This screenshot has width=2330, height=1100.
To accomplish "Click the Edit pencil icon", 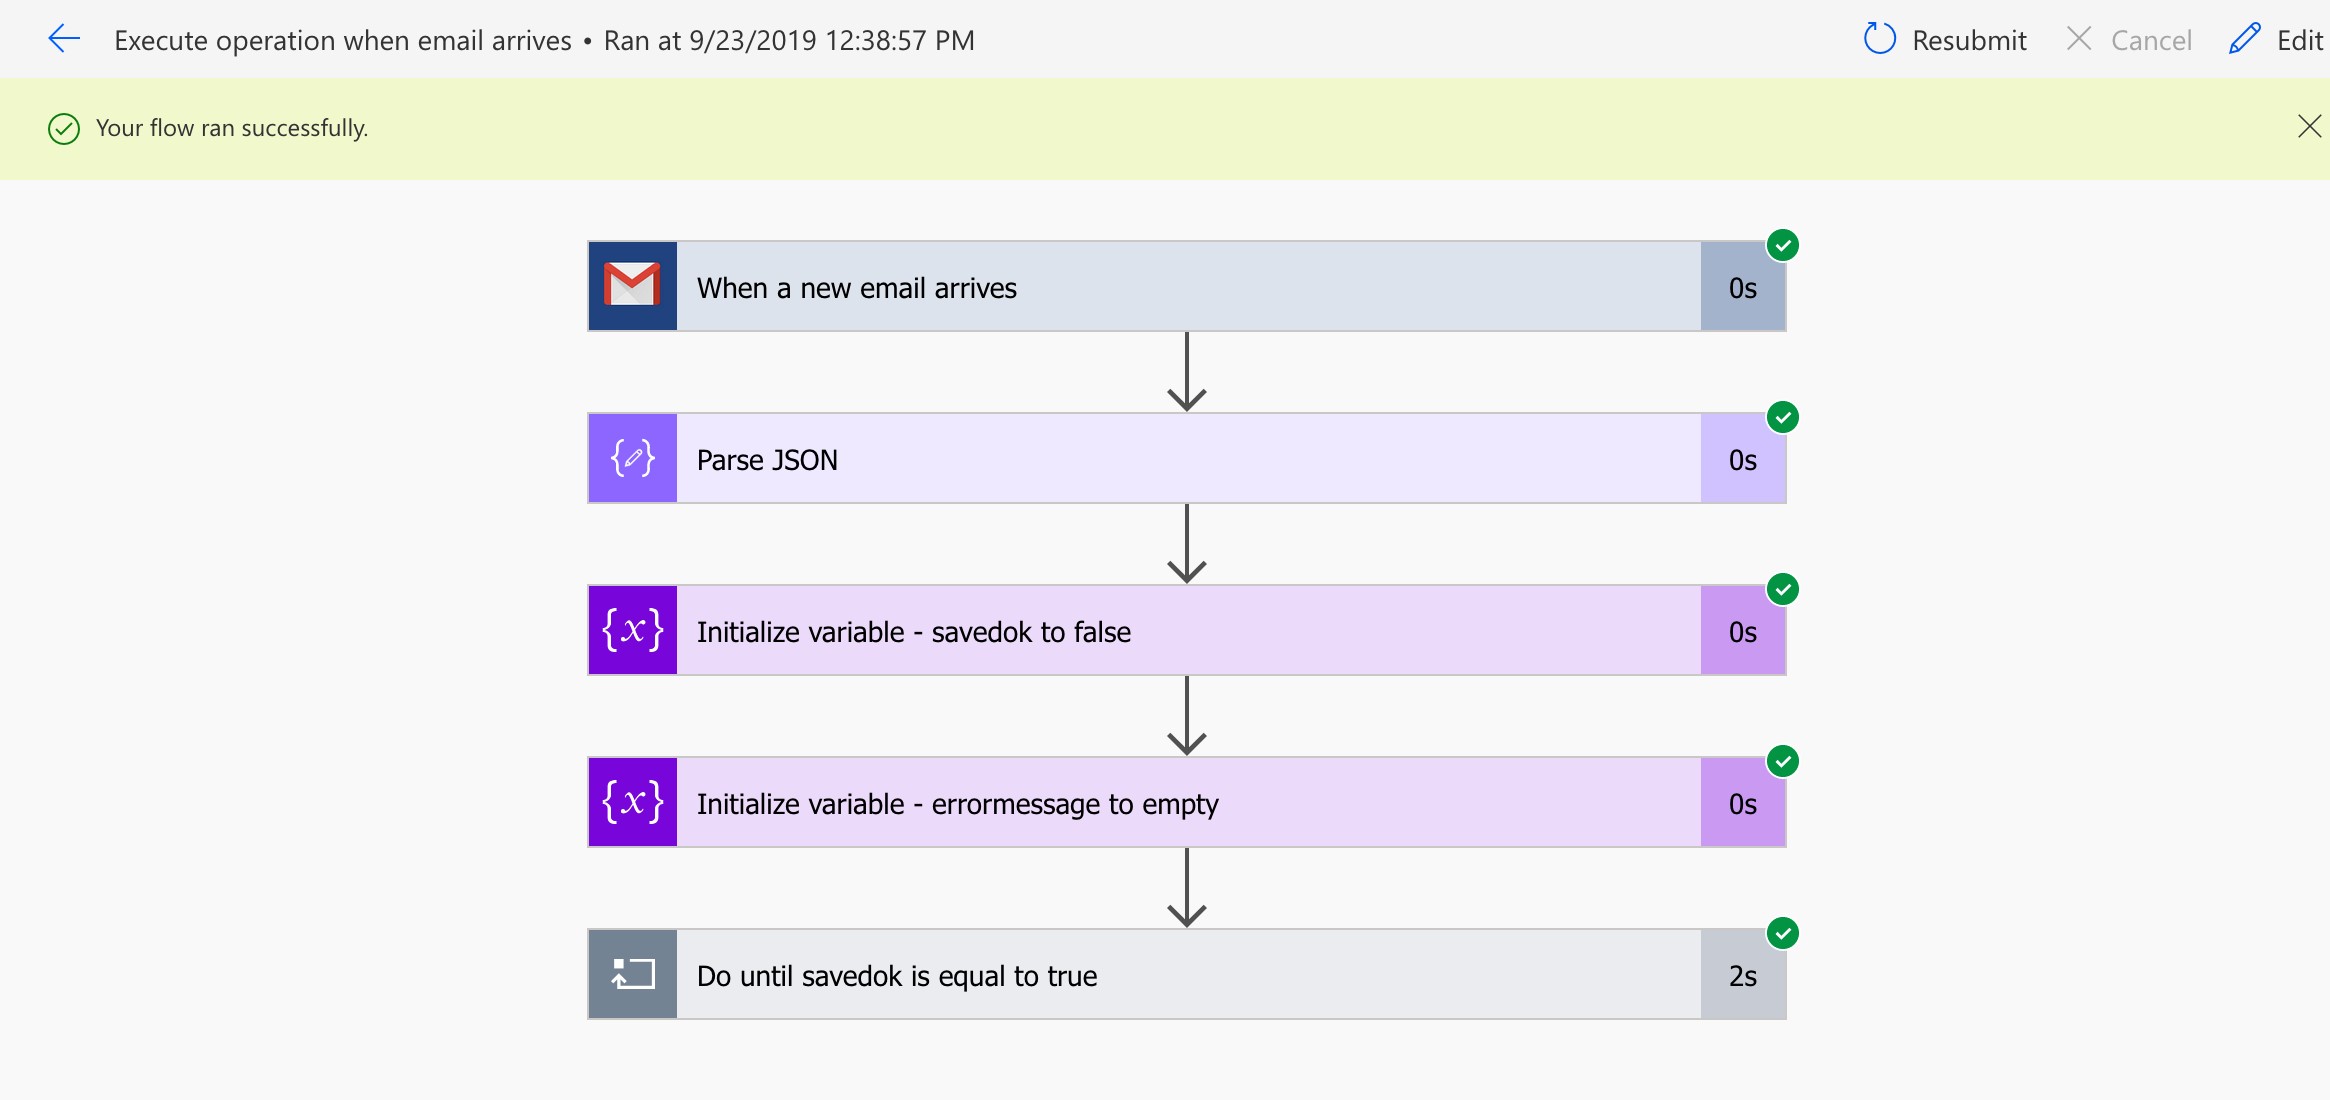I will 2244,39.
